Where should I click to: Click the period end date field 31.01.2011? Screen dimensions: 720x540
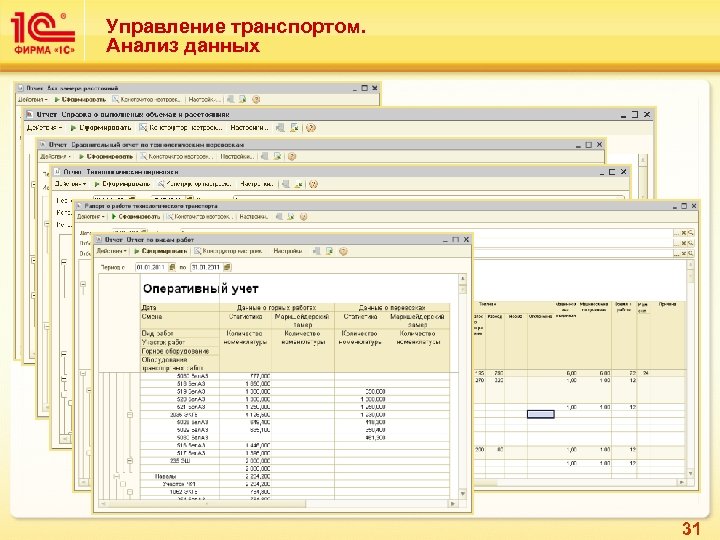tap(207, 267)
